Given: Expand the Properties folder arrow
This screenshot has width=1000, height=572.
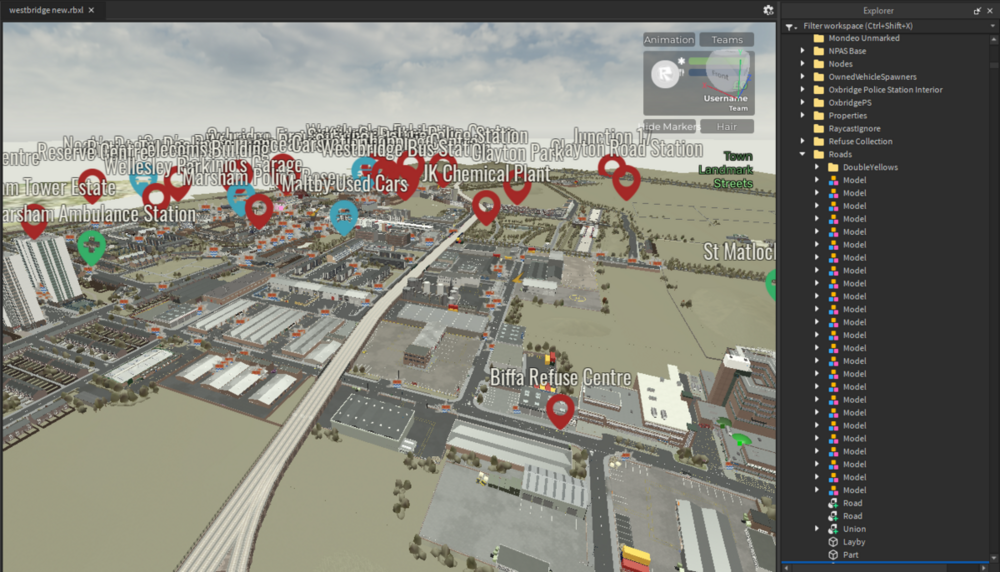Looking at the screenshot, I should click(x=802, y=115).
